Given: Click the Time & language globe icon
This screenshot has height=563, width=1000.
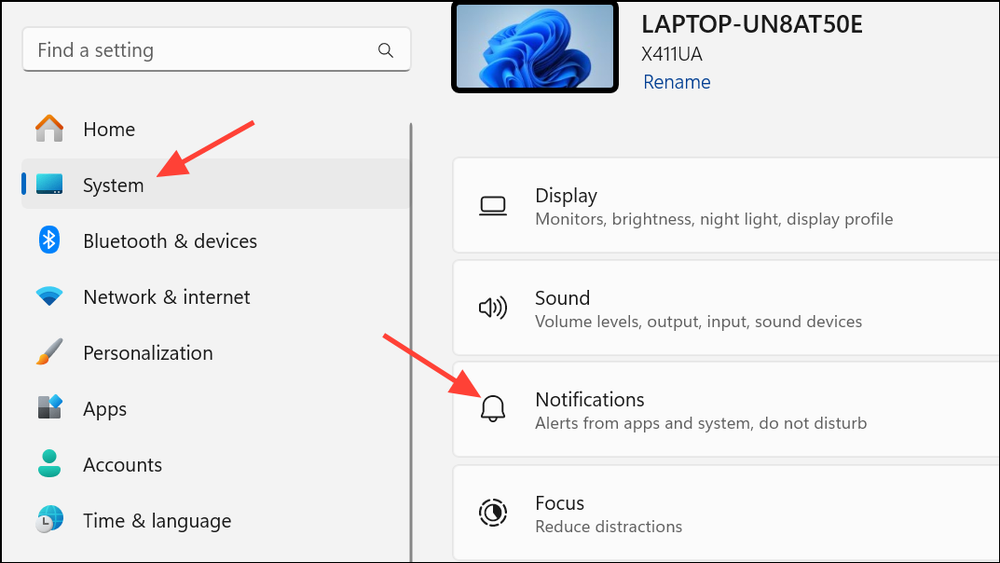Looking at the screenshot, I should (x=49, y=520).
